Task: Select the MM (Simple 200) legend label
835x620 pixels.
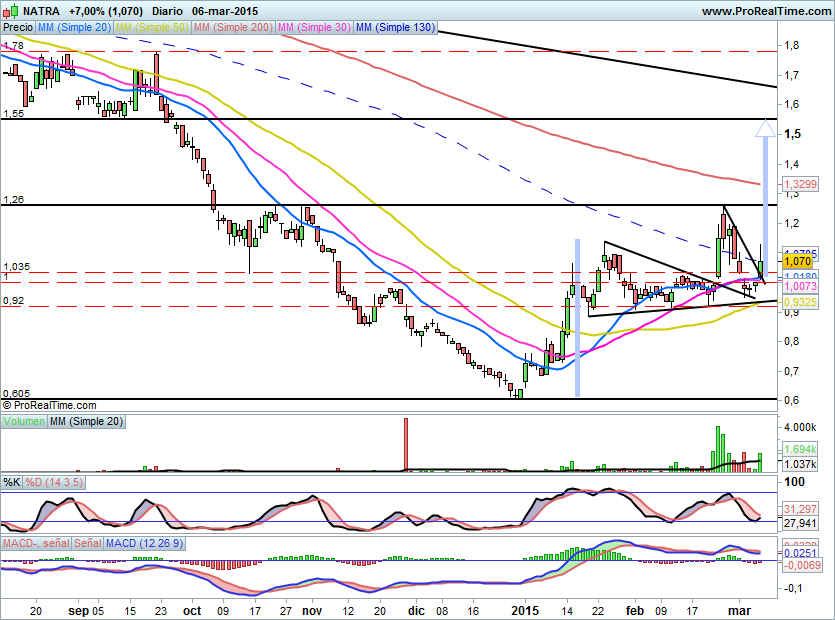Action: (232, 28)
